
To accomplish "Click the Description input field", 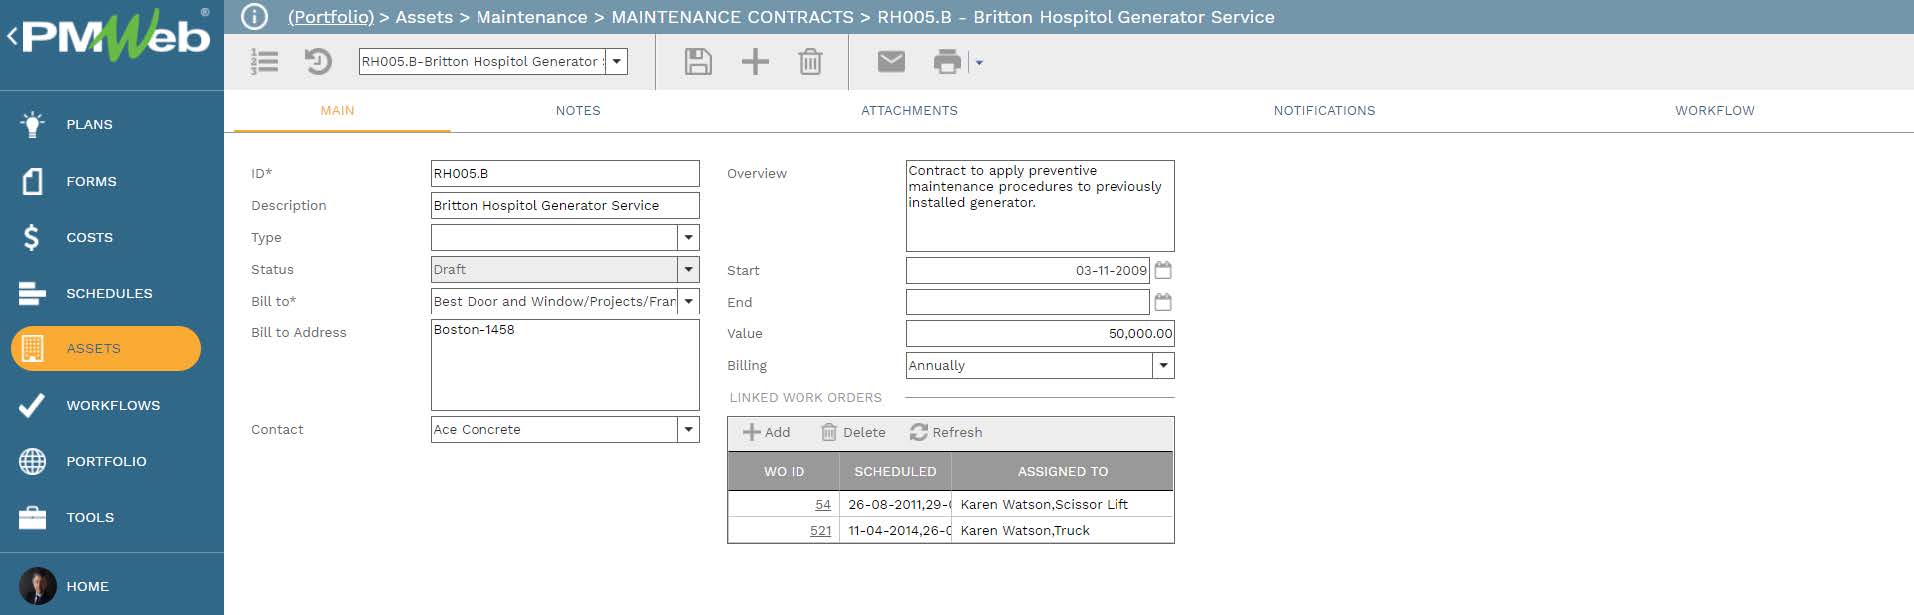I will (x=565, y=206).
